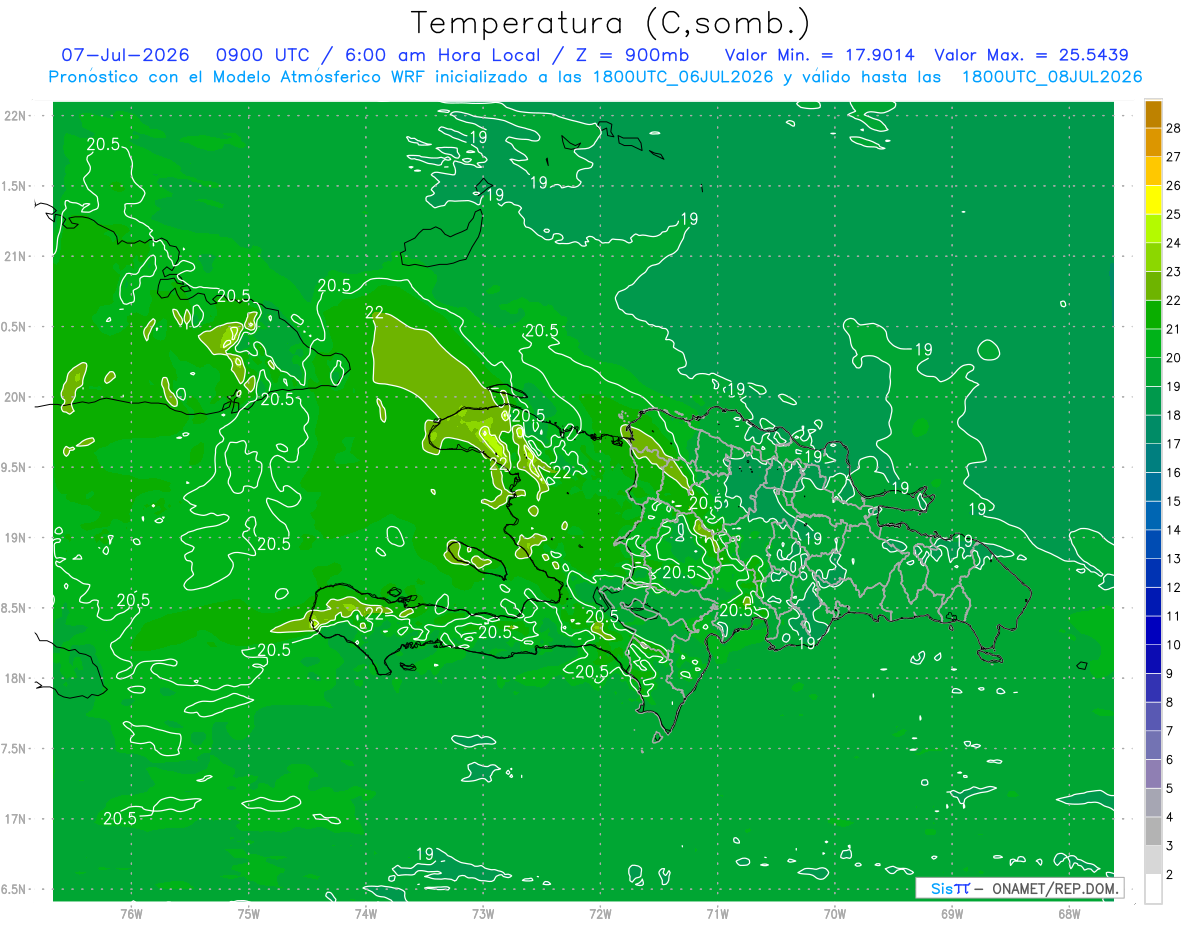Click the colorbar label 19
1200x927 pixels.
point(1175,386)
